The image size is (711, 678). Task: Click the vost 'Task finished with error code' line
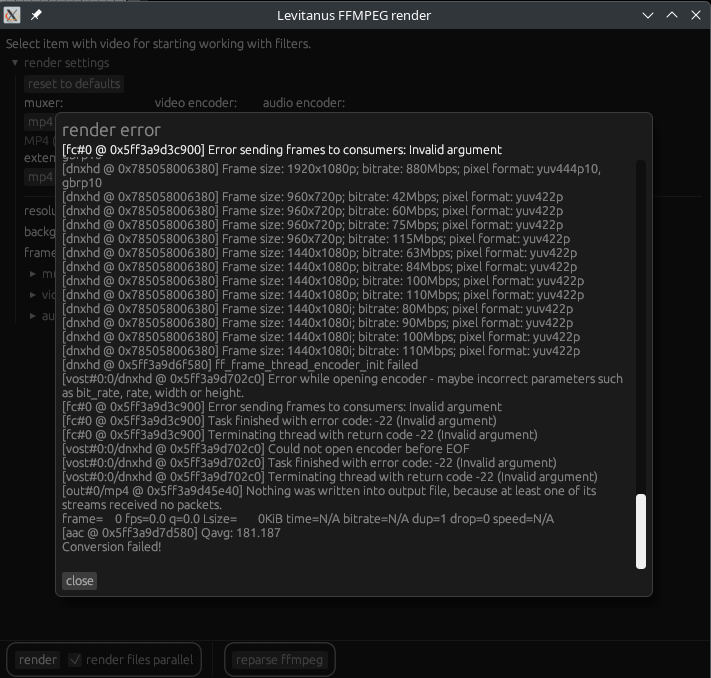(x=309, y=463)
